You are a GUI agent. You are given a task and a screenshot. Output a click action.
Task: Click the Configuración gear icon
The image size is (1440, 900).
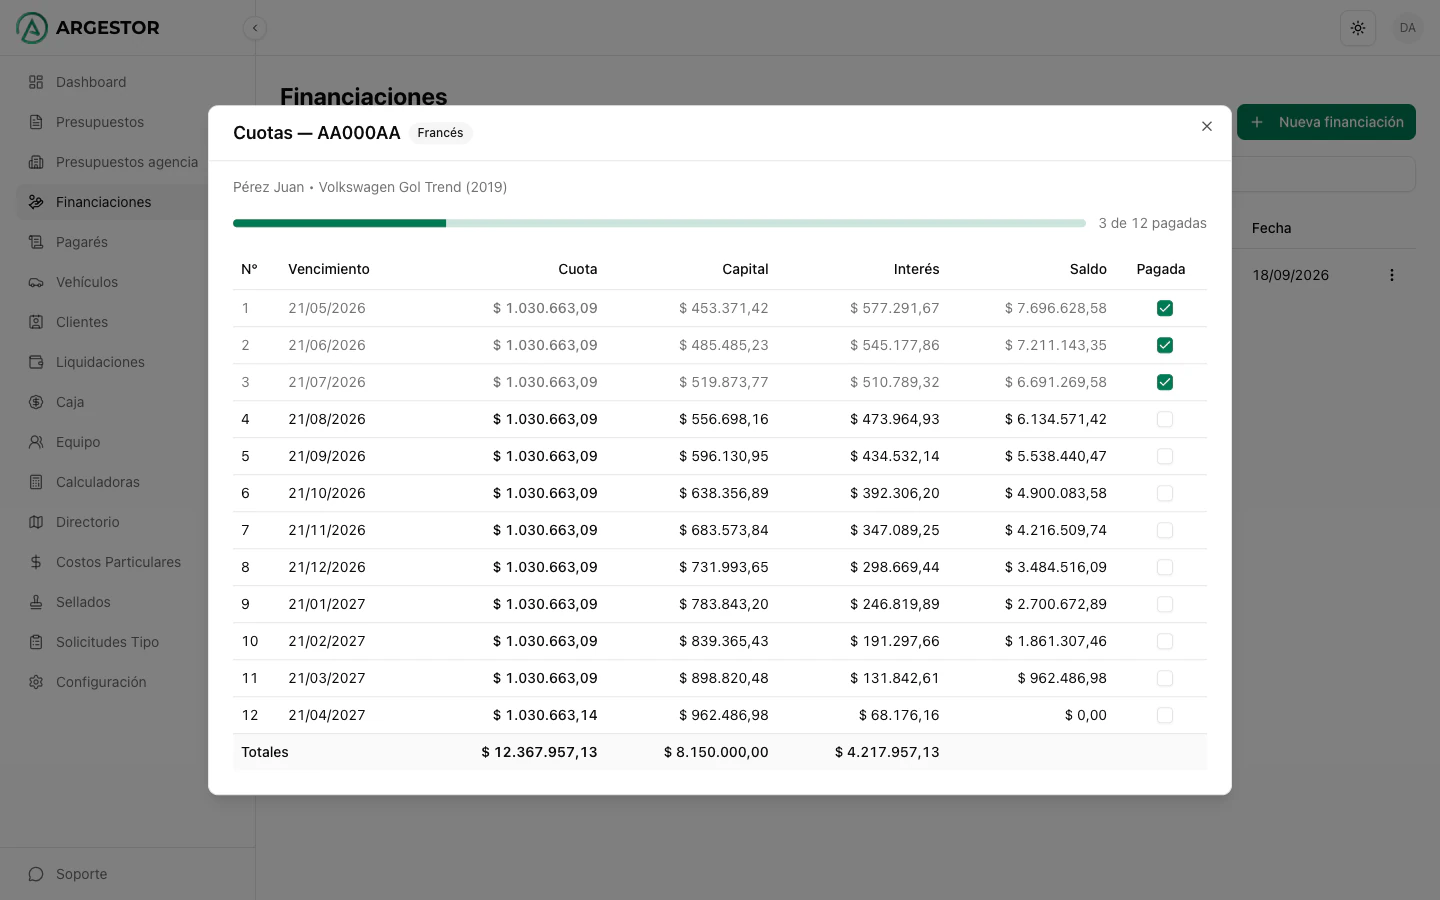[36, 682]
